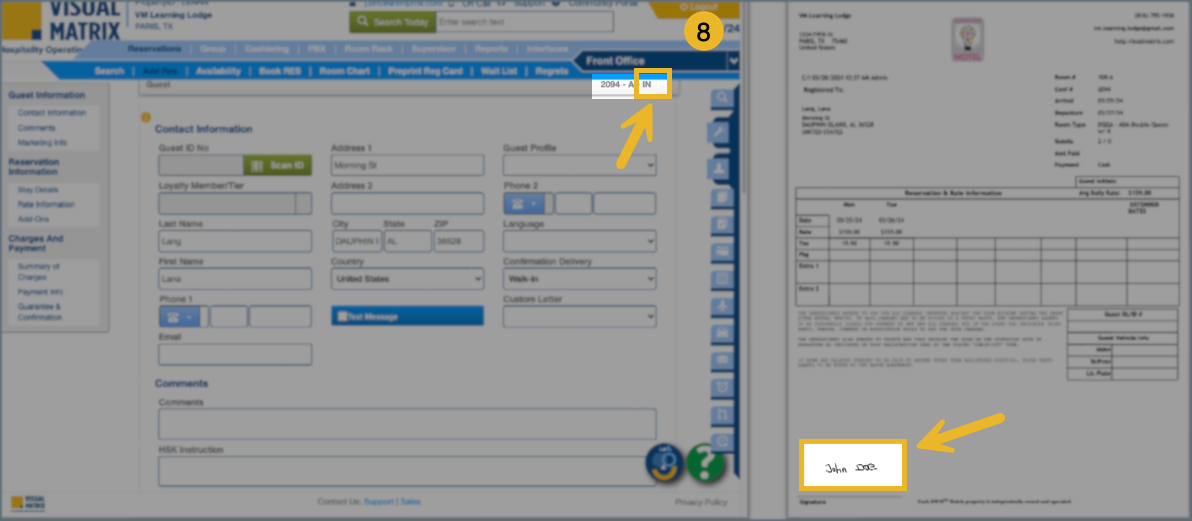Screen dimensions: 1192x521
Task: Click the airplane icon in right sidebar
Action: [722, 304]
